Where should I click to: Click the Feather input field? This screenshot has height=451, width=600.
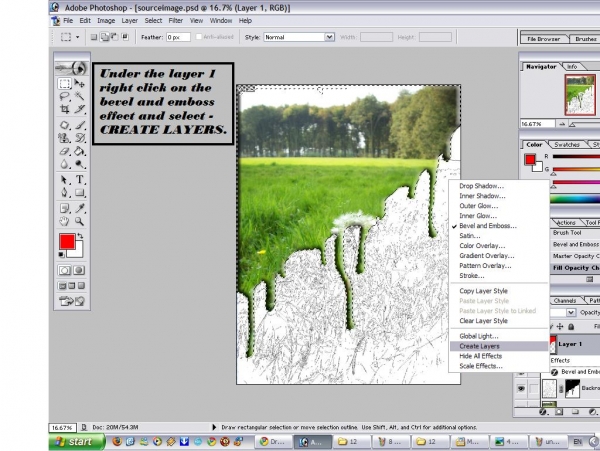(178, 37)
